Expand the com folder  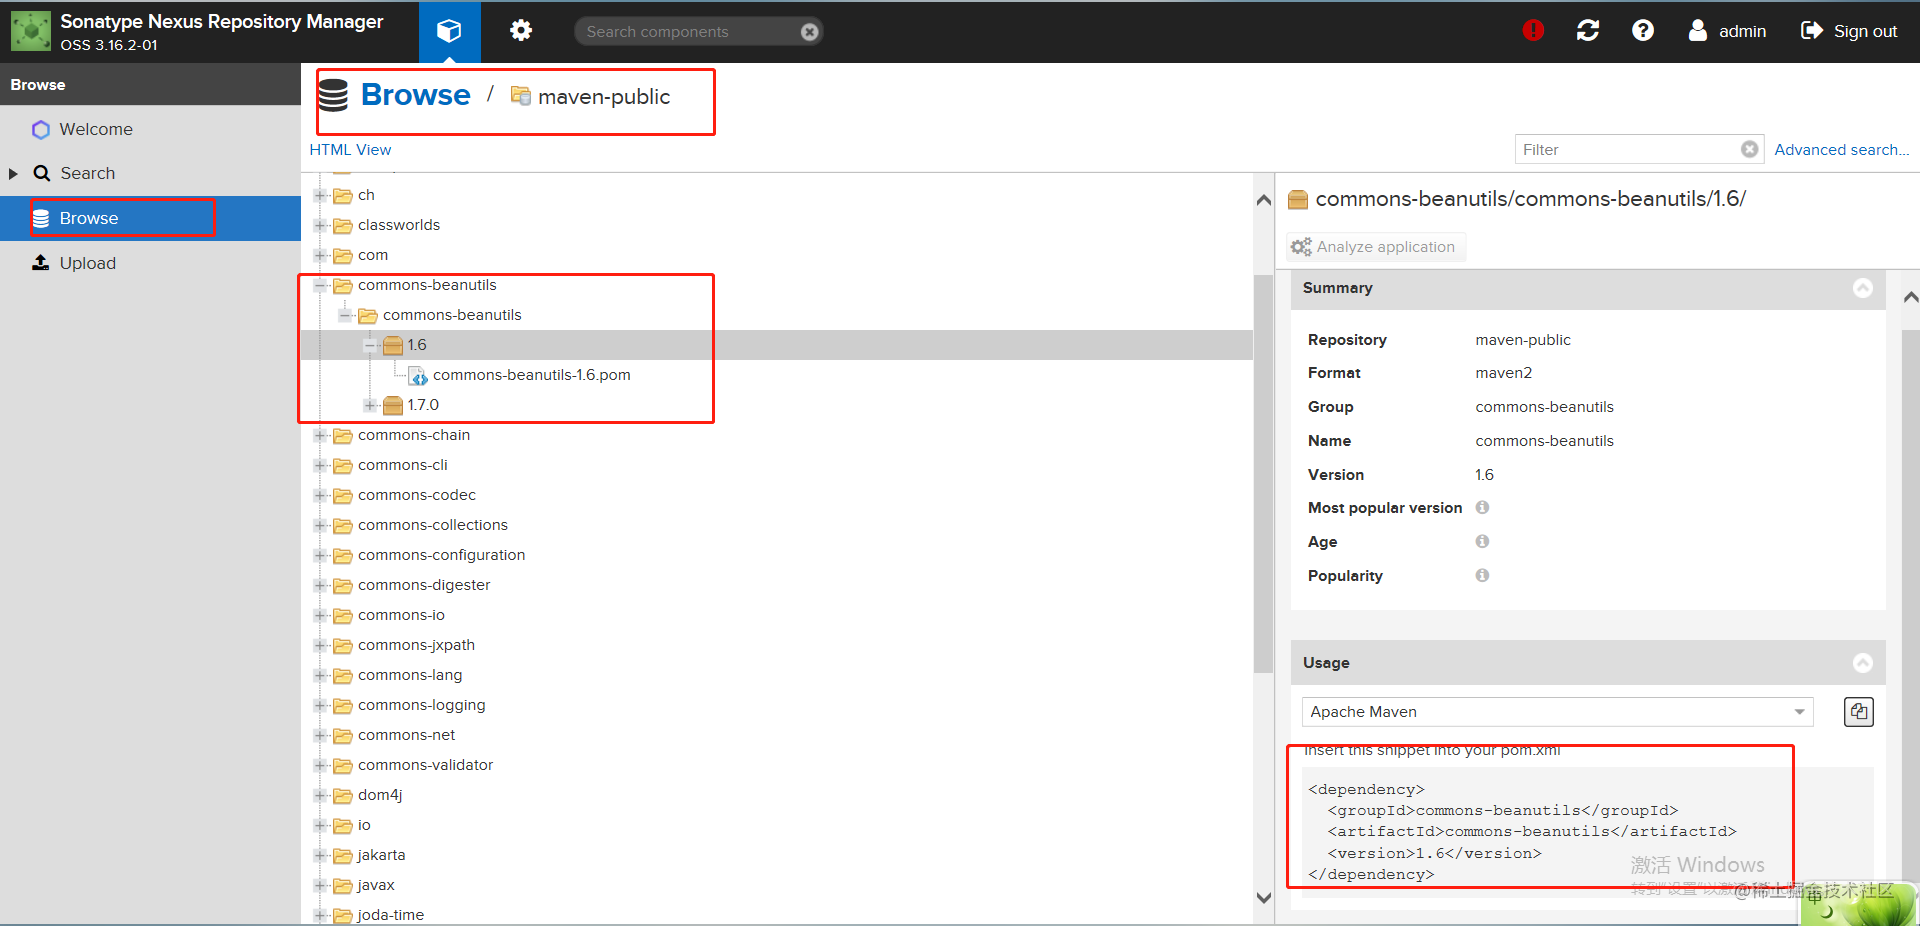point(321,255)
